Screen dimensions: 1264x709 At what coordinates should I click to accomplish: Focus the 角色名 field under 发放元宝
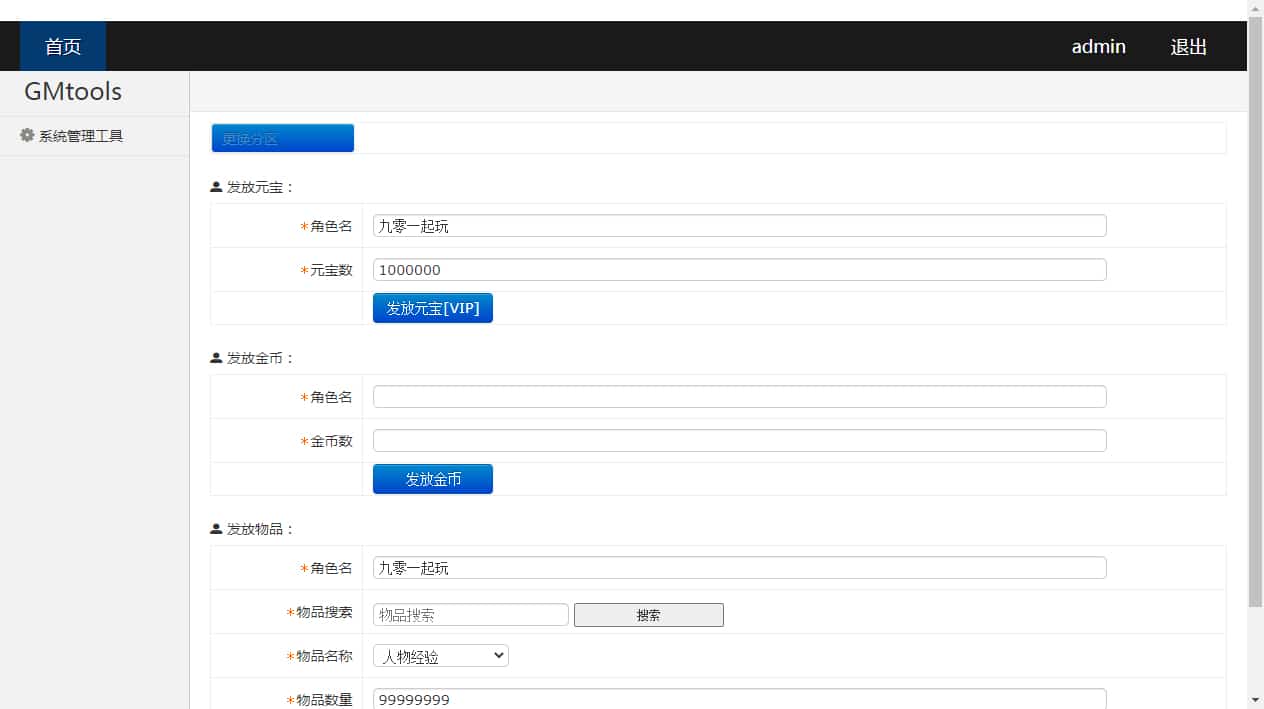(x=739, y=226)
